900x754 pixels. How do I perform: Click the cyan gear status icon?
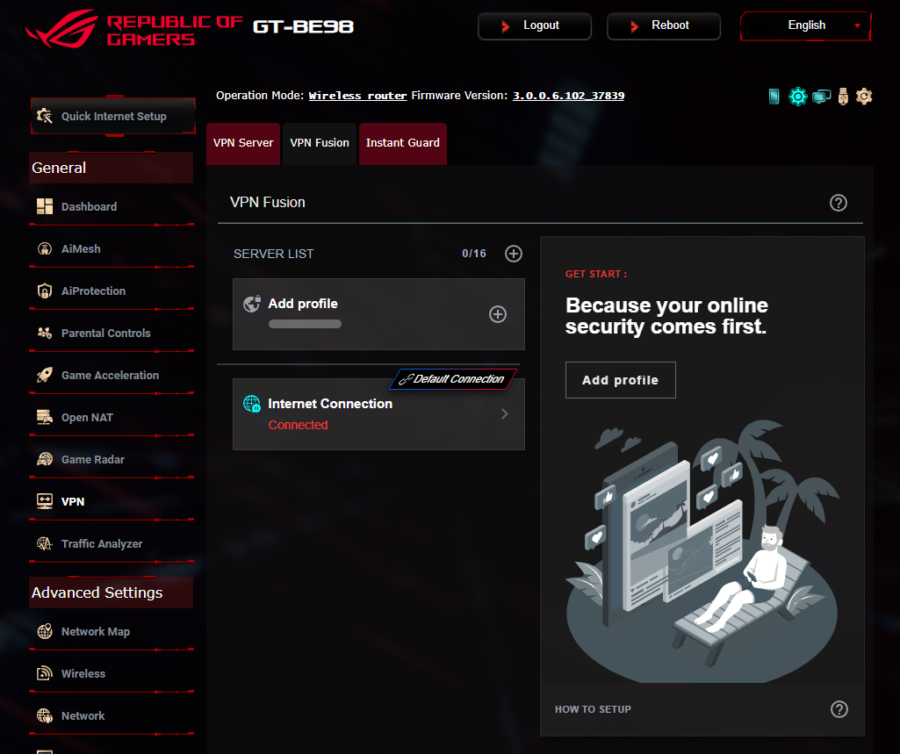click(x=797, y=96)
